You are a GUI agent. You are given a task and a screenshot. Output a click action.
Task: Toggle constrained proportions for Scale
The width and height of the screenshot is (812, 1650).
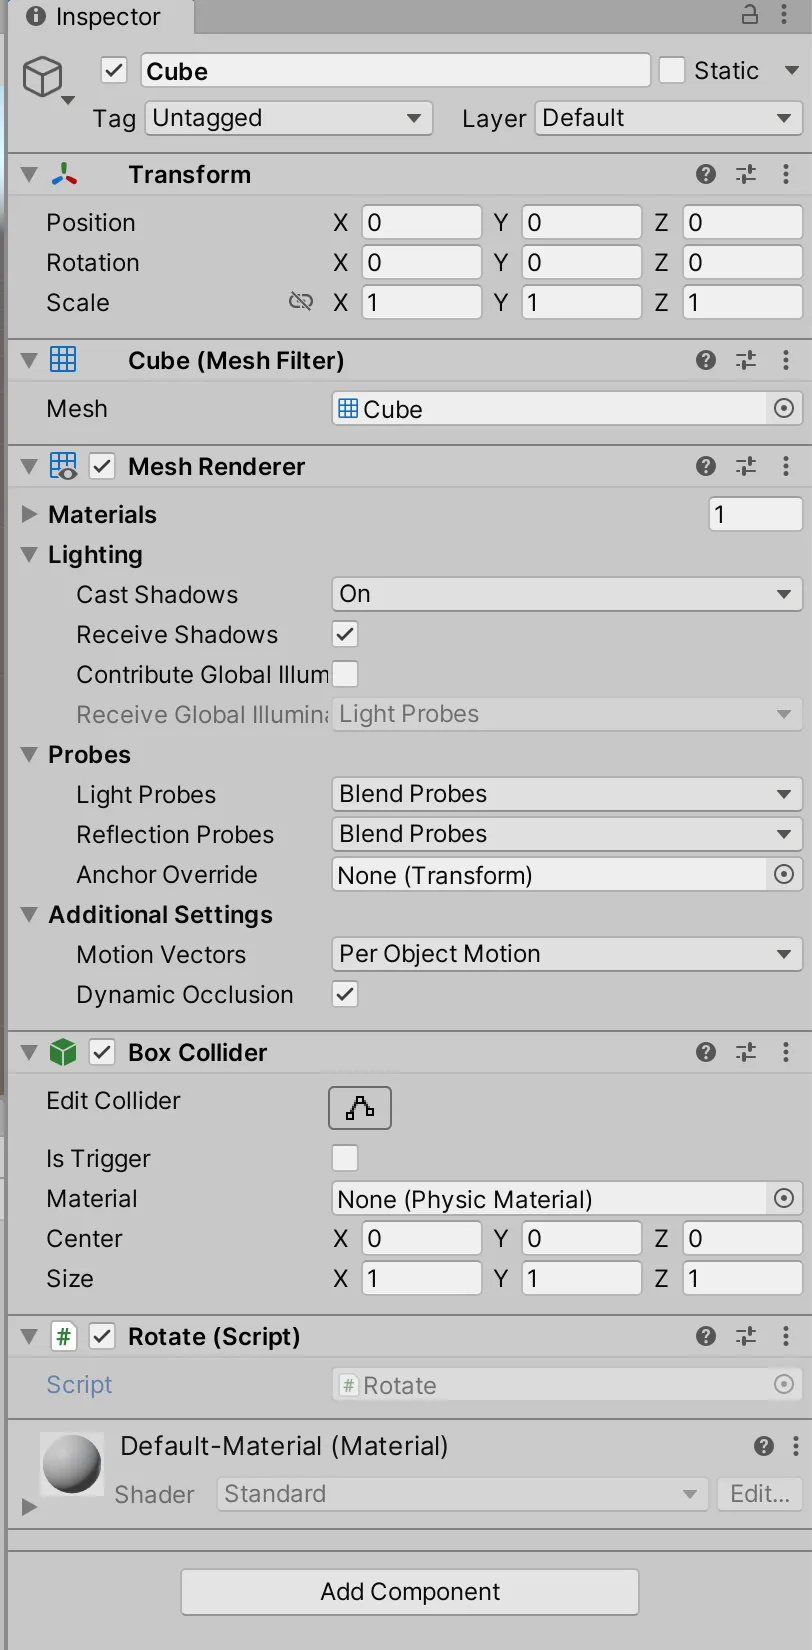coord(301,302)
